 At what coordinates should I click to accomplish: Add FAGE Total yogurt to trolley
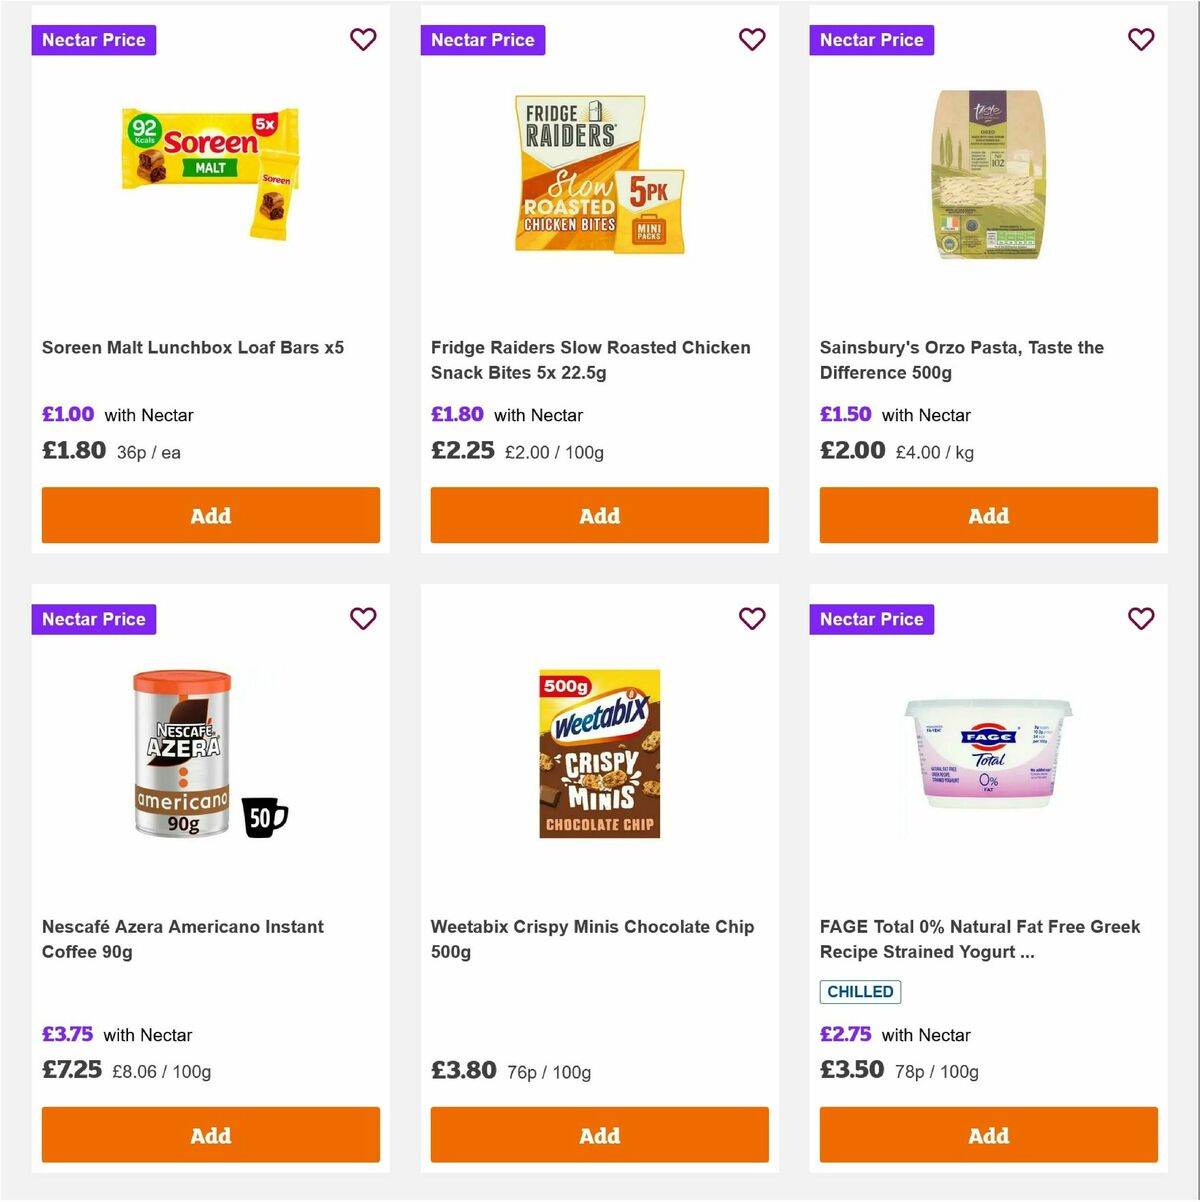988,1135
